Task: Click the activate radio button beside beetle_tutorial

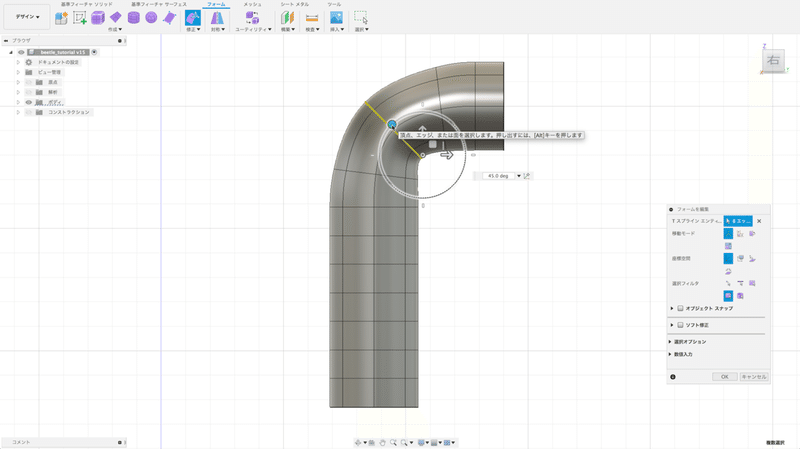Action: coord(94,52)
